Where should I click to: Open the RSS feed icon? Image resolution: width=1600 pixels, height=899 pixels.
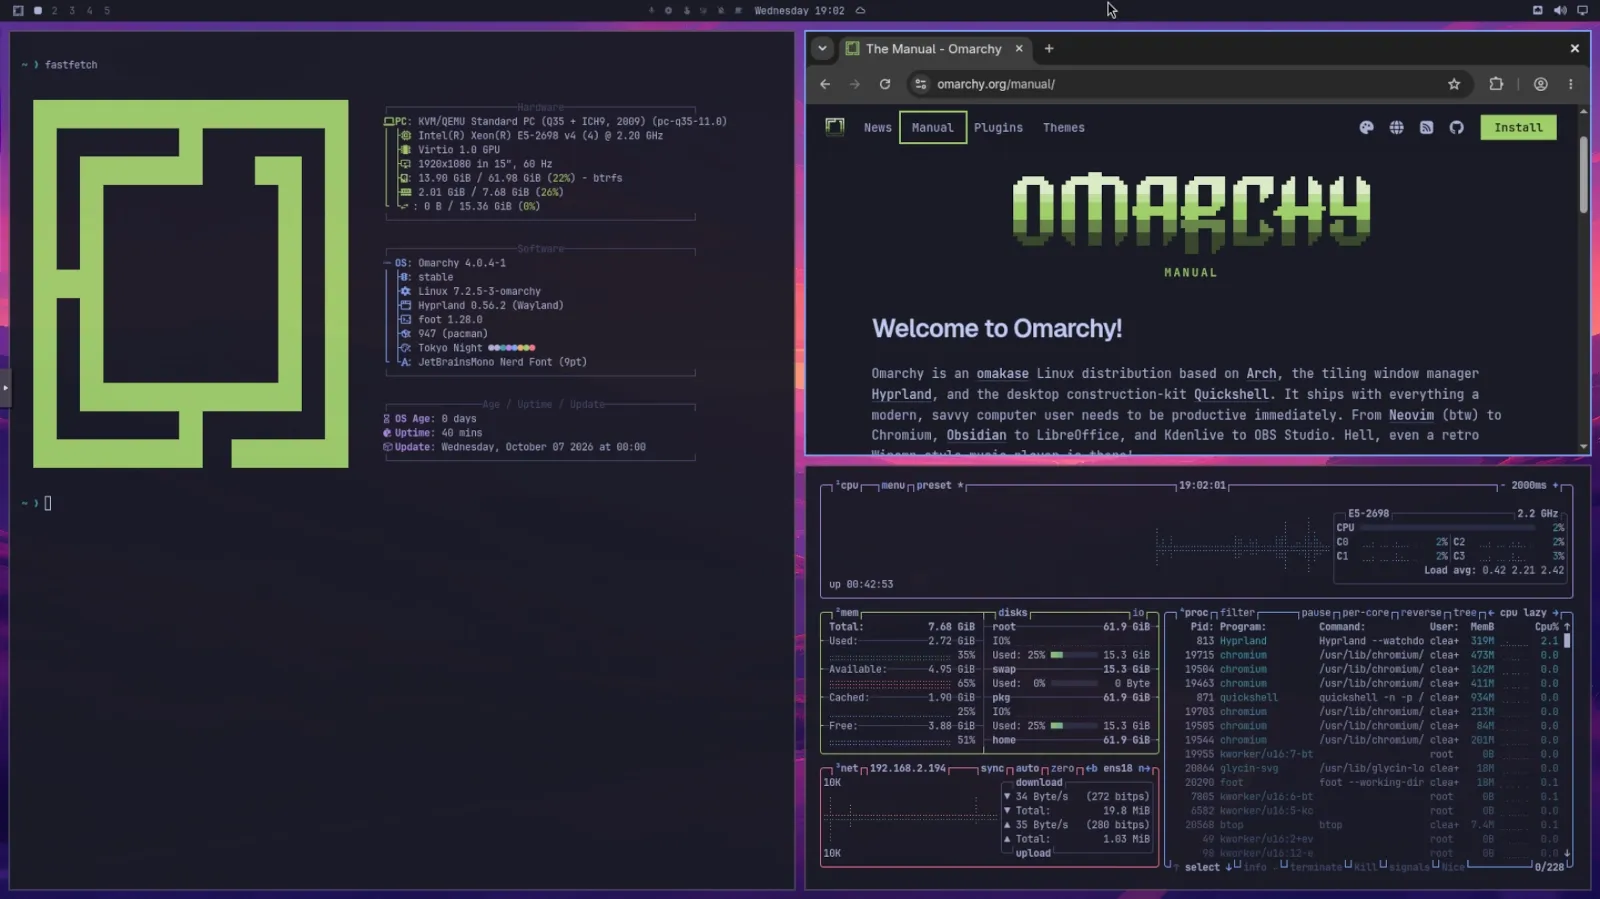pos(1426,128)
